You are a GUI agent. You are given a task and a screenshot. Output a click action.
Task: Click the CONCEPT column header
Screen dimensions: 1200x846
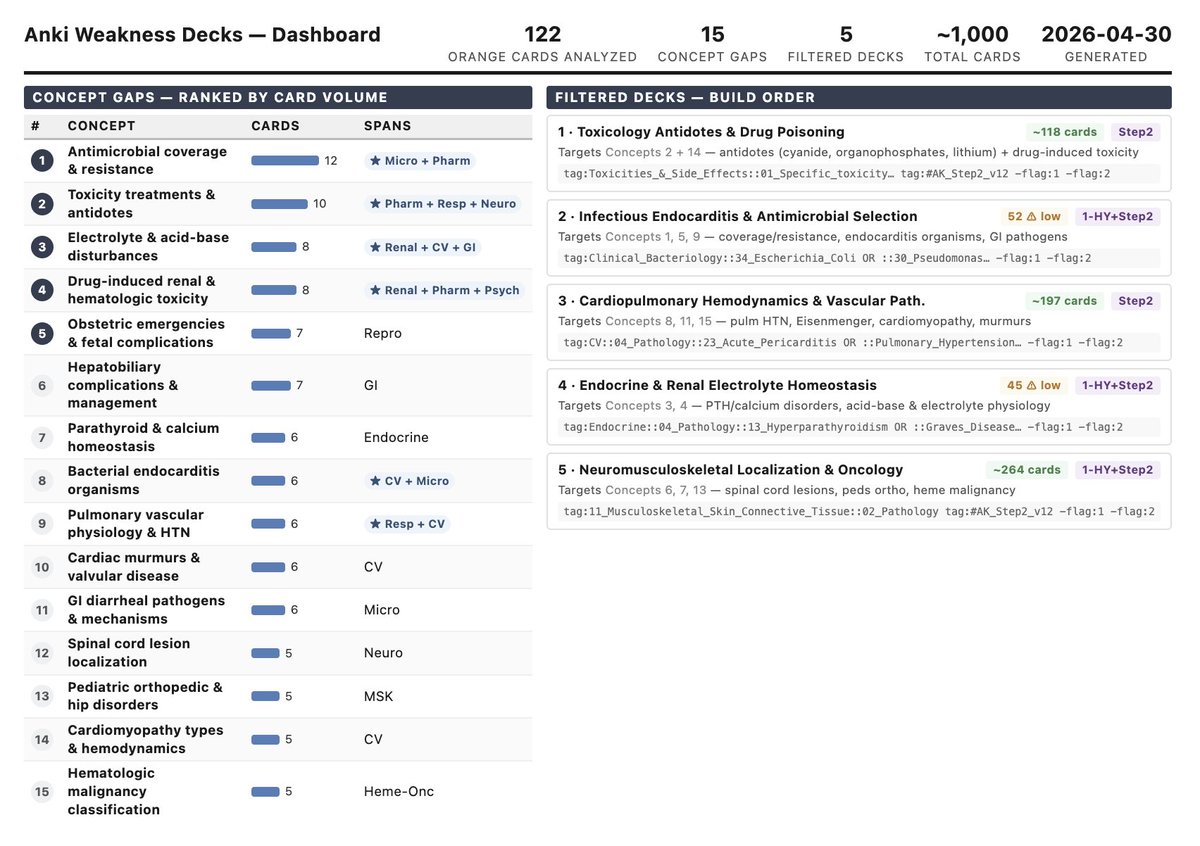[x=101, y=126]
